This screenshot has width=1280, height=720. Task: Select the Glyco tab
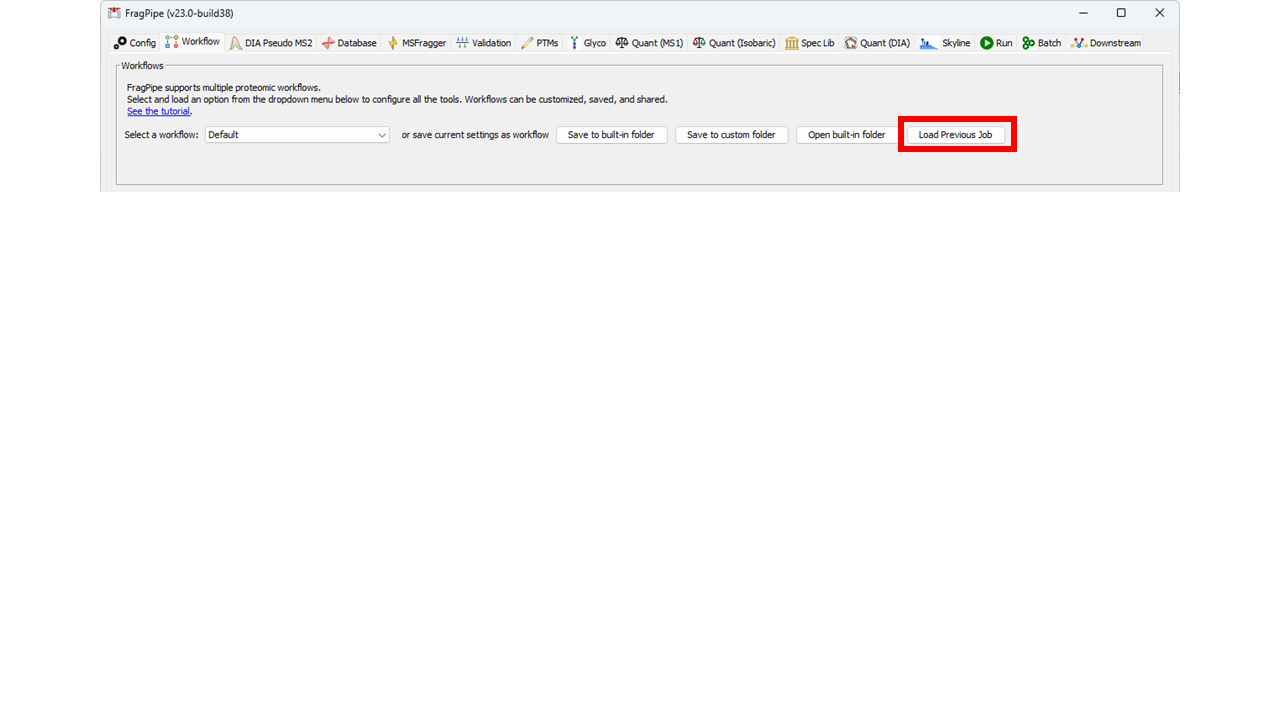[588, 43]
